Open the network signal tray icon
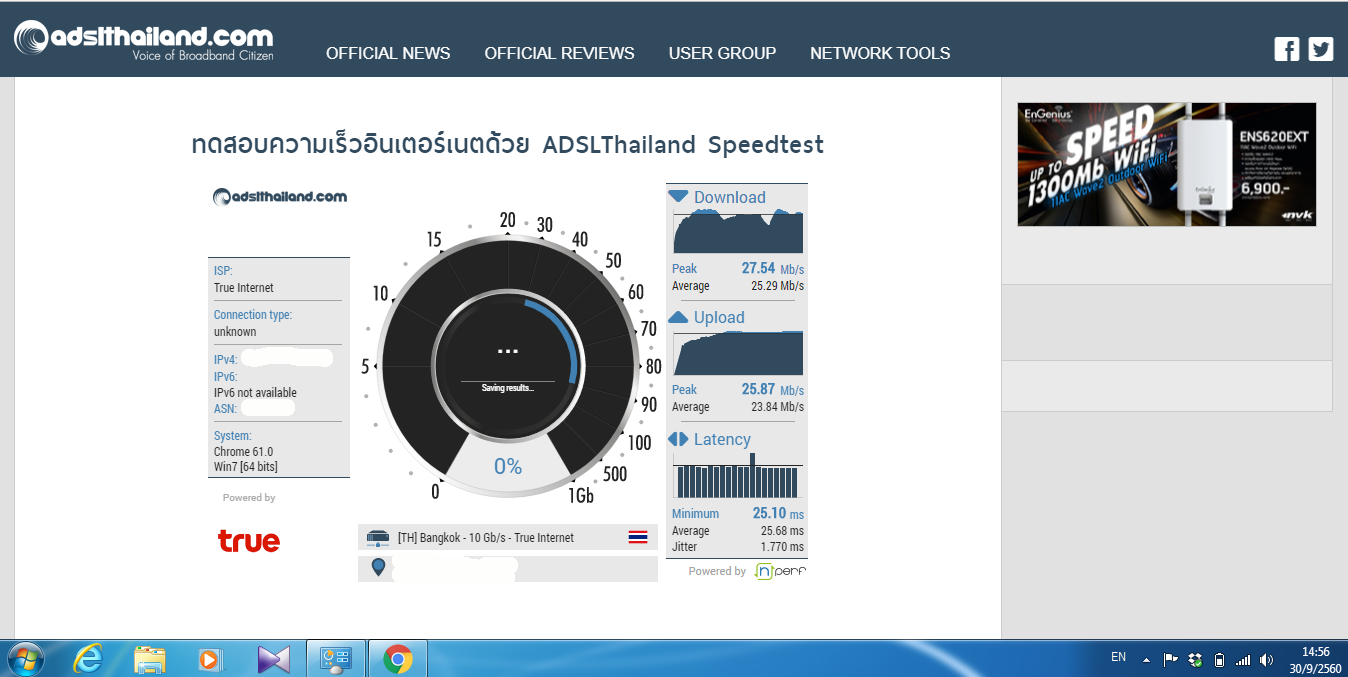The width and height of the screenshot is (1348, 677). coord(1243,660)
